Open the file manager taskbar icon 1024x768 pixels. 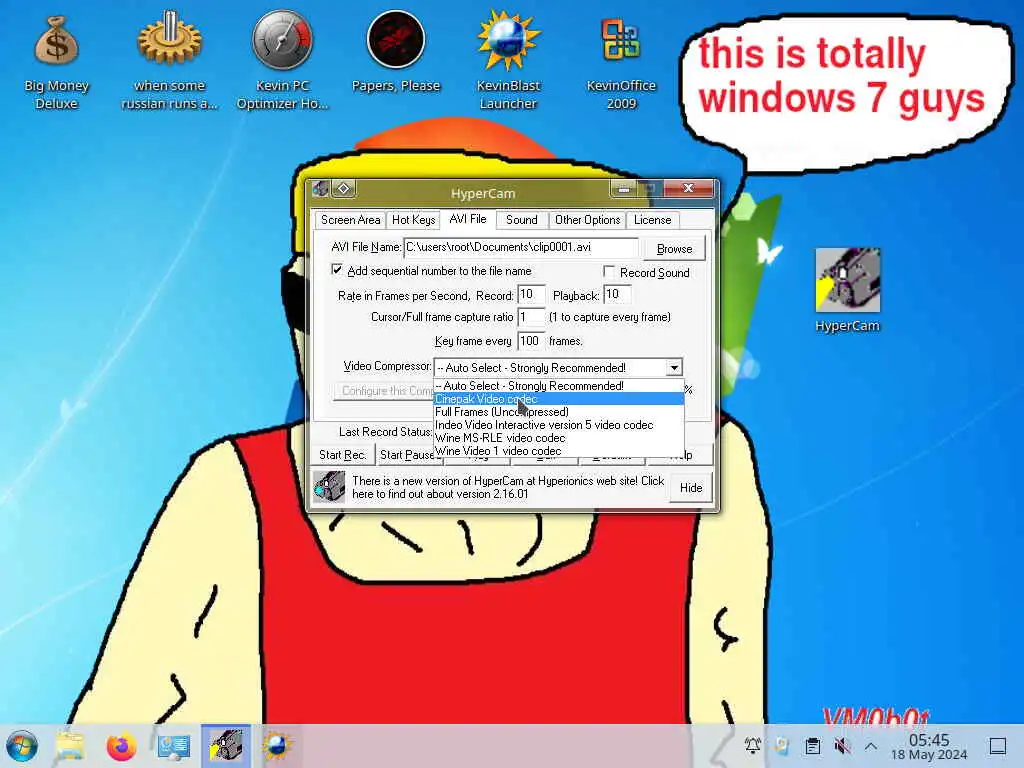[x=70, y=746]
